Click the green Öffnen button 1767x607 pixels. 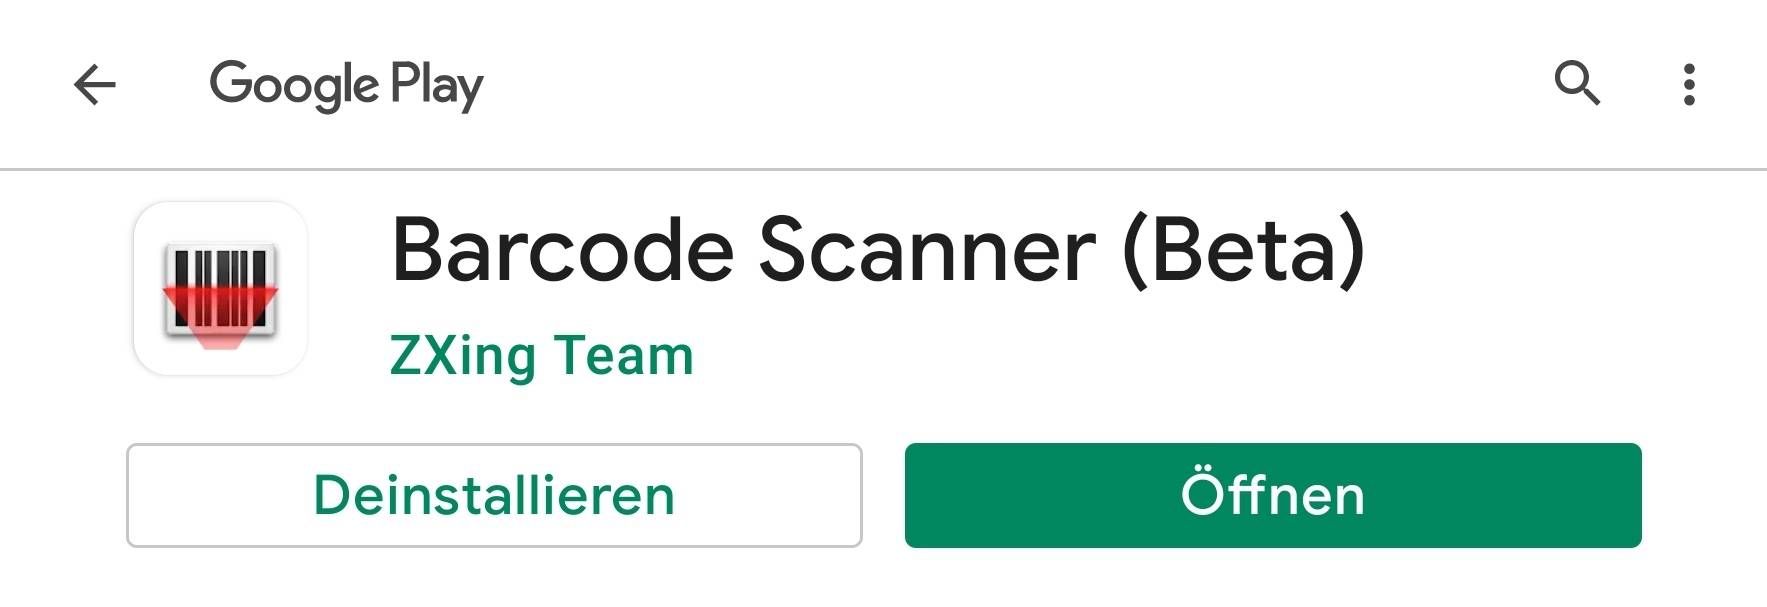coord(1273,495)
